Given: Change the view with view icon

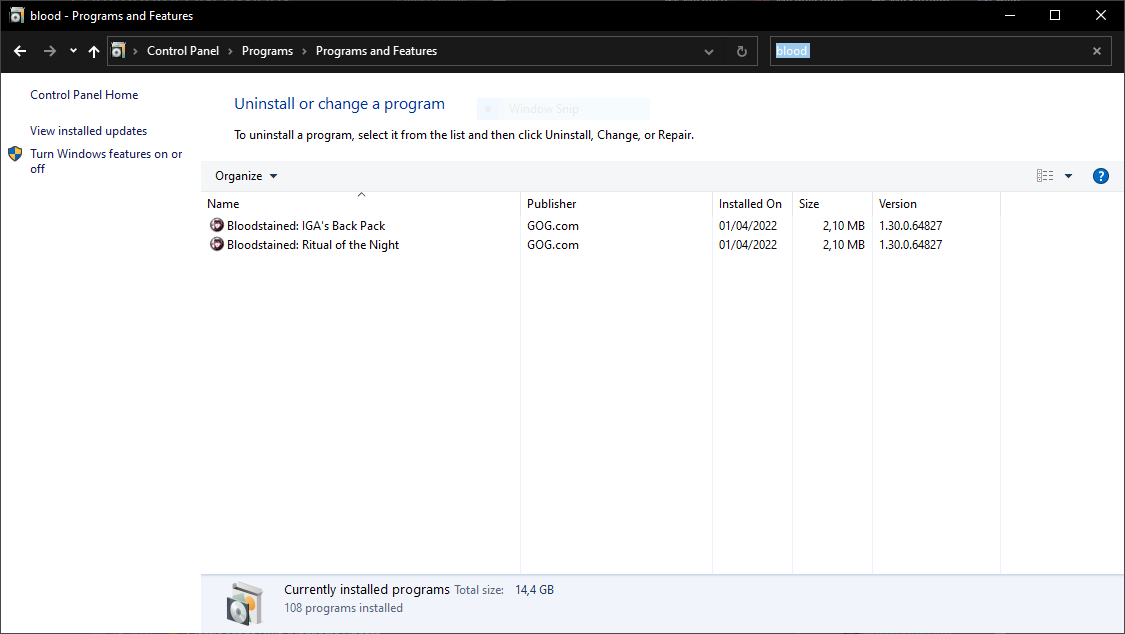Looking at the screenshot, I should [x=1045, y=176].
